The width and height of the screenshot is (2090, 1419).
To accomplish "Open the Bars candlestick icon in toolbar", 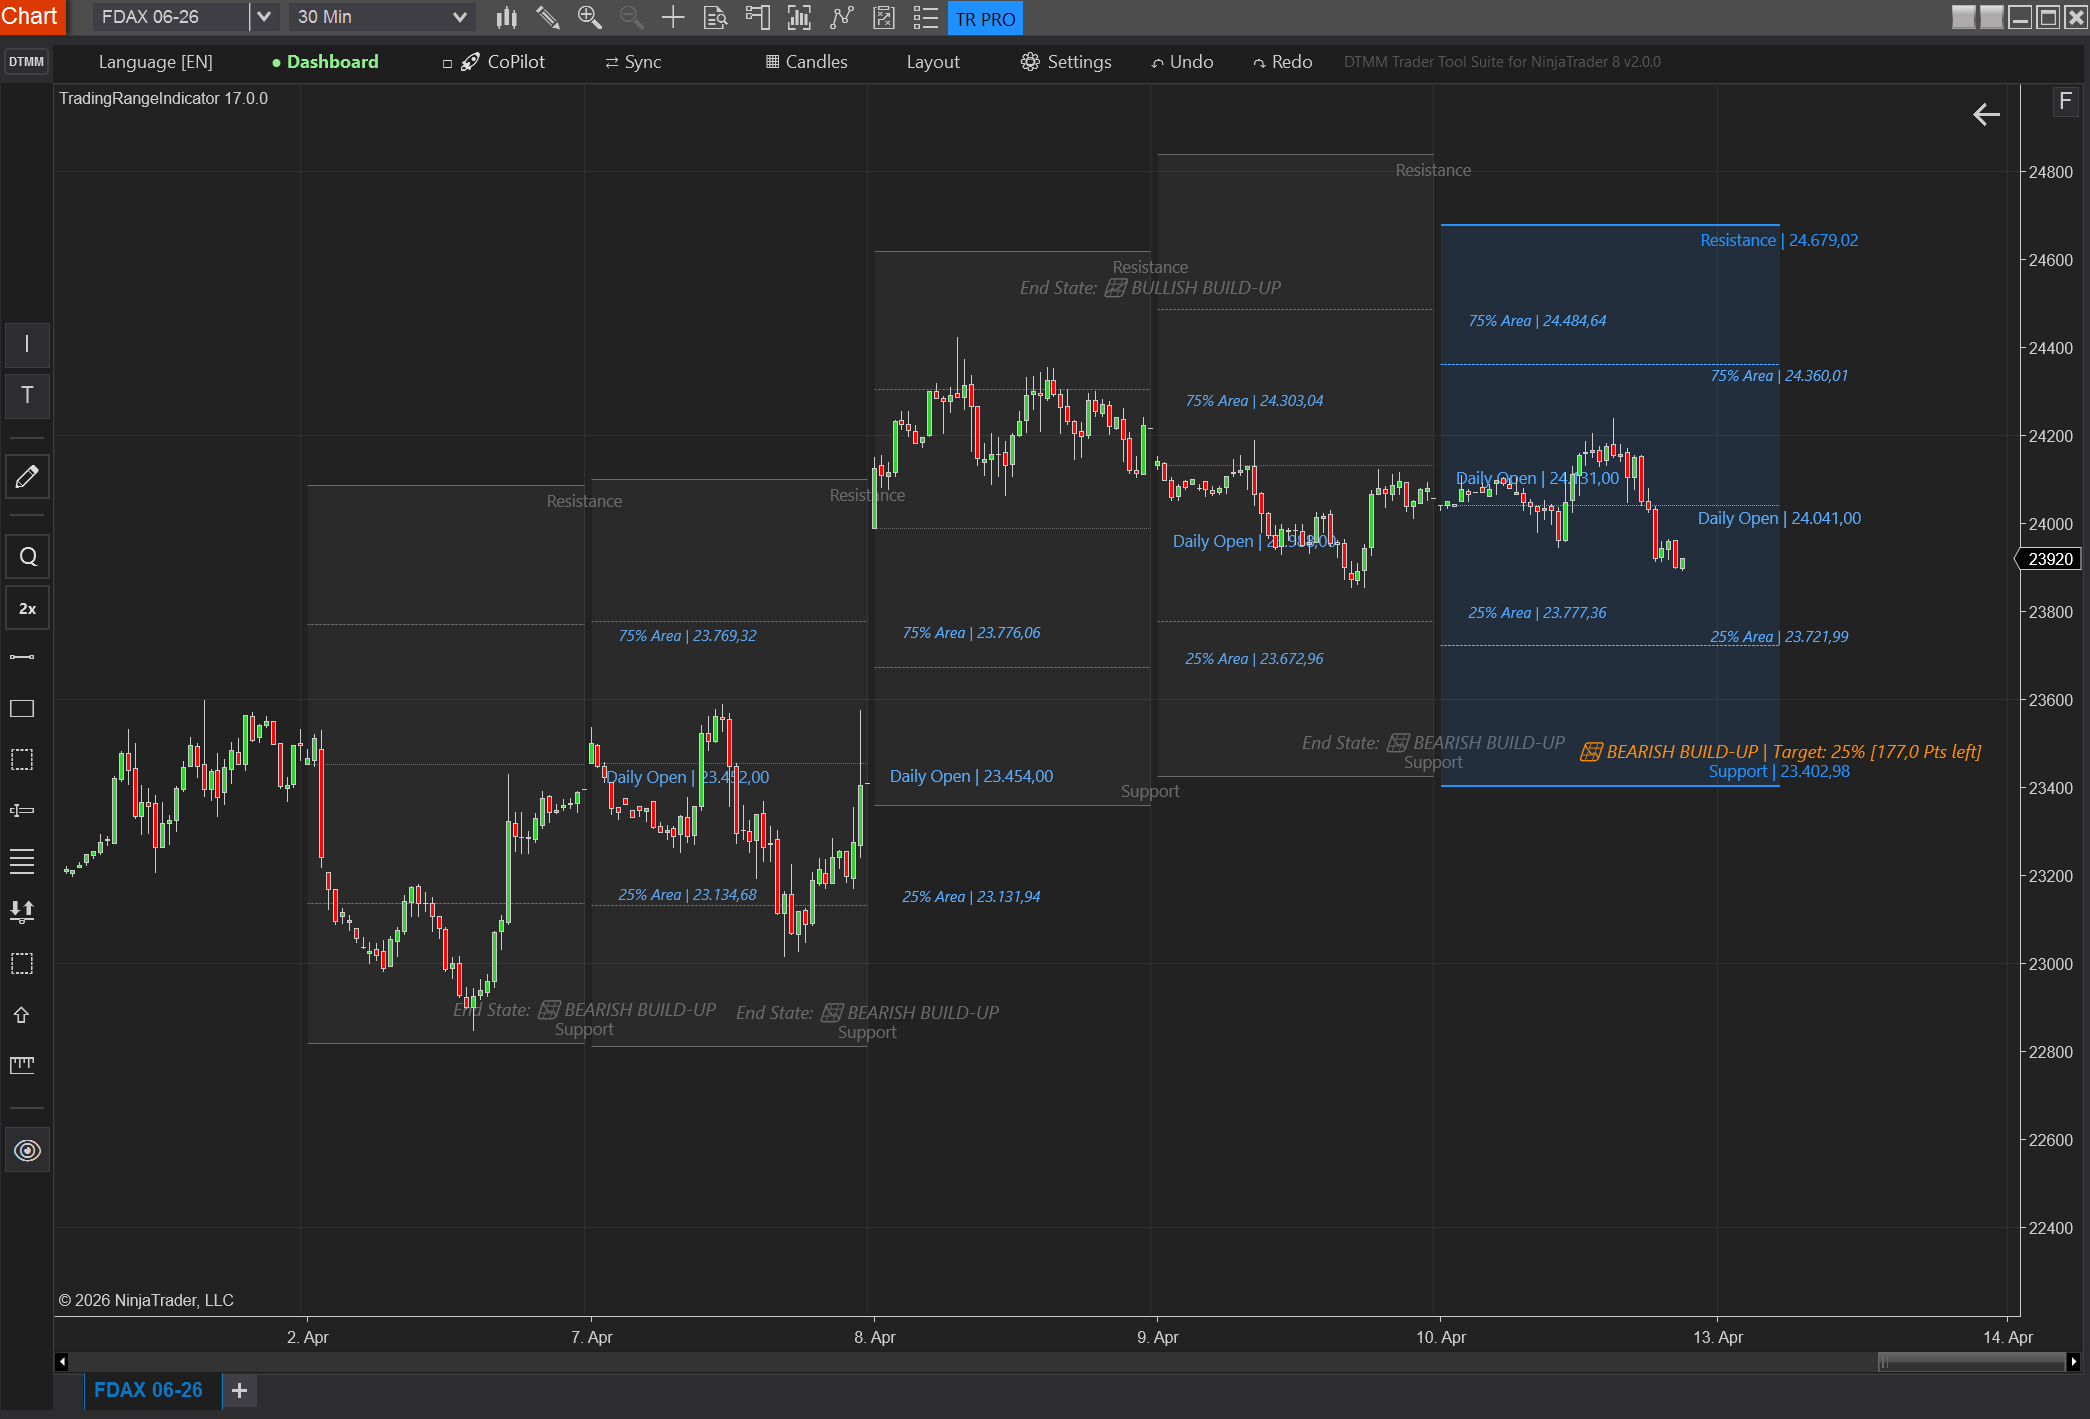I will 507,17.
